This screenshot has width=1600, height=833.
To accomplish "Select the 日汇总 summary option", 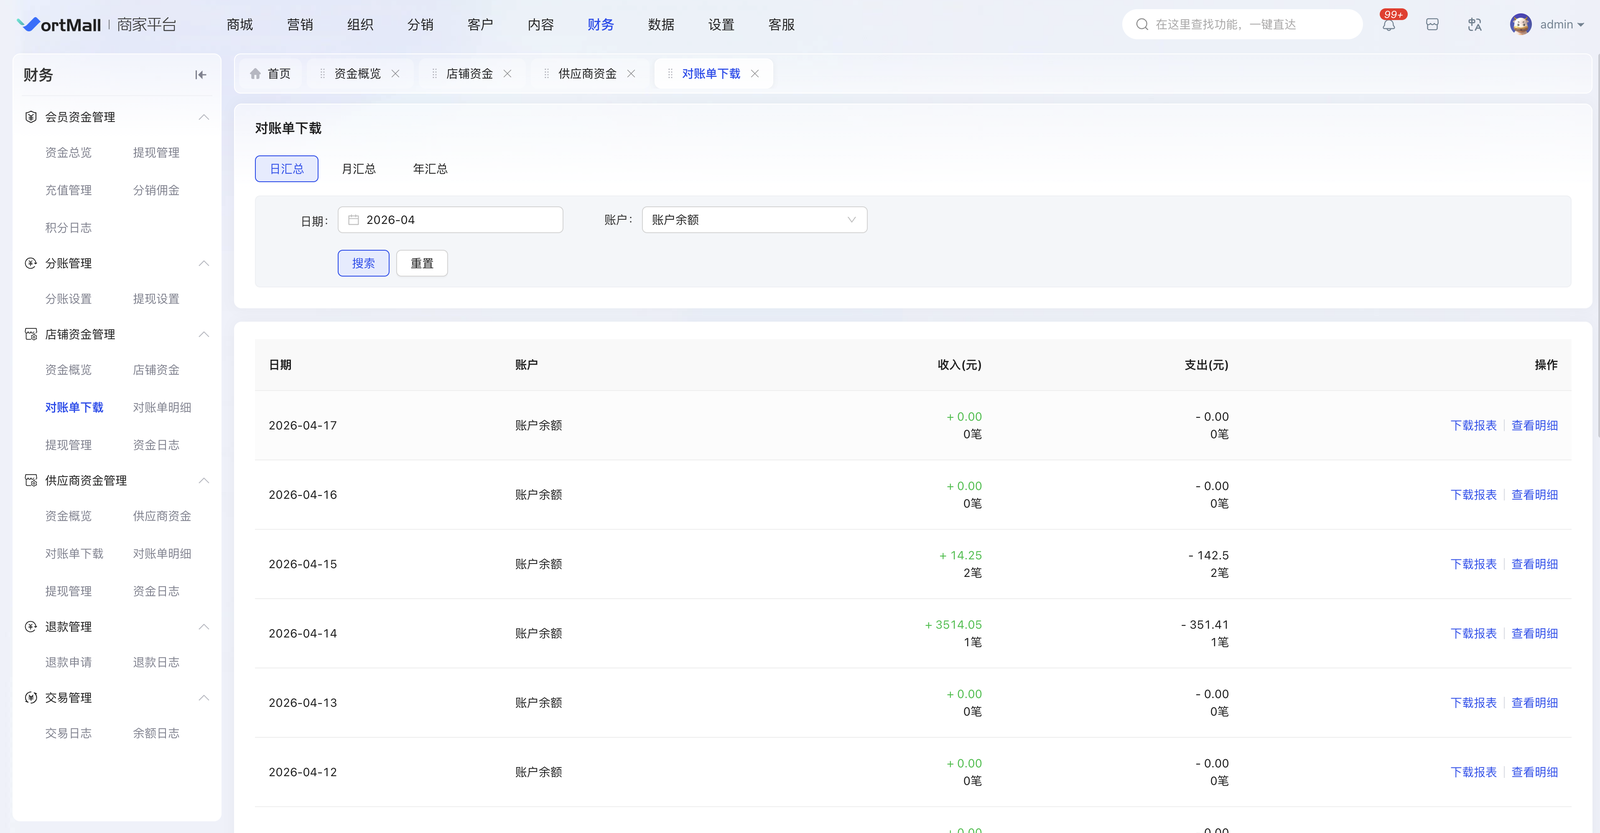I will point(286,169).
